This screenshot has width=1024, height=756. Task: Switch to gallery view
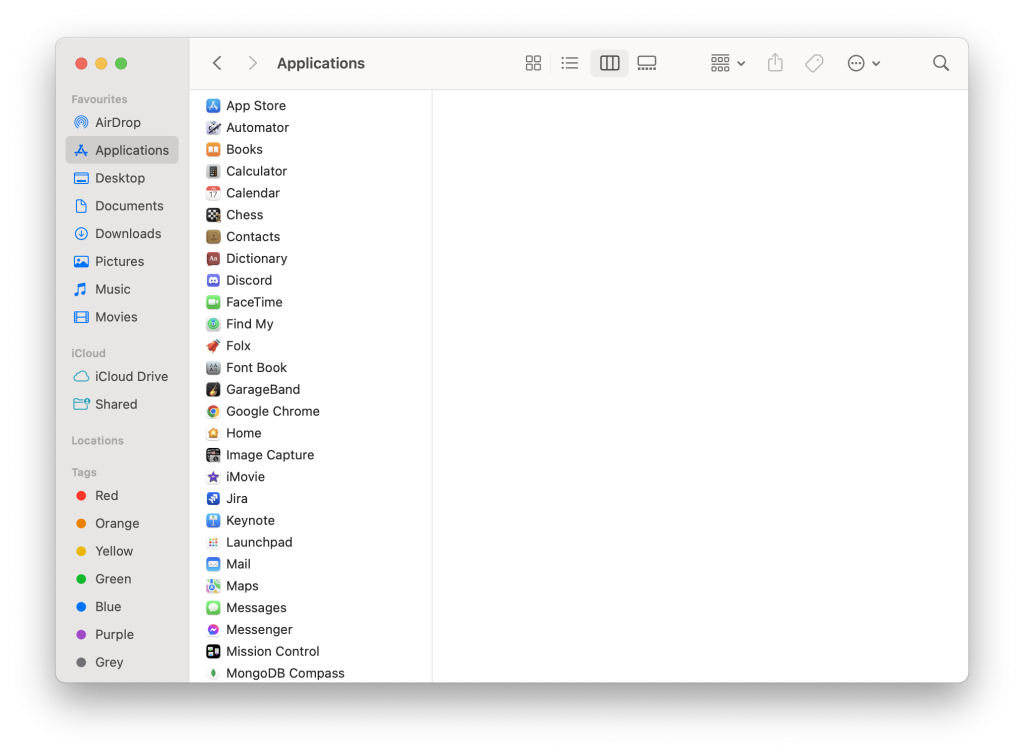coord(647,63)
